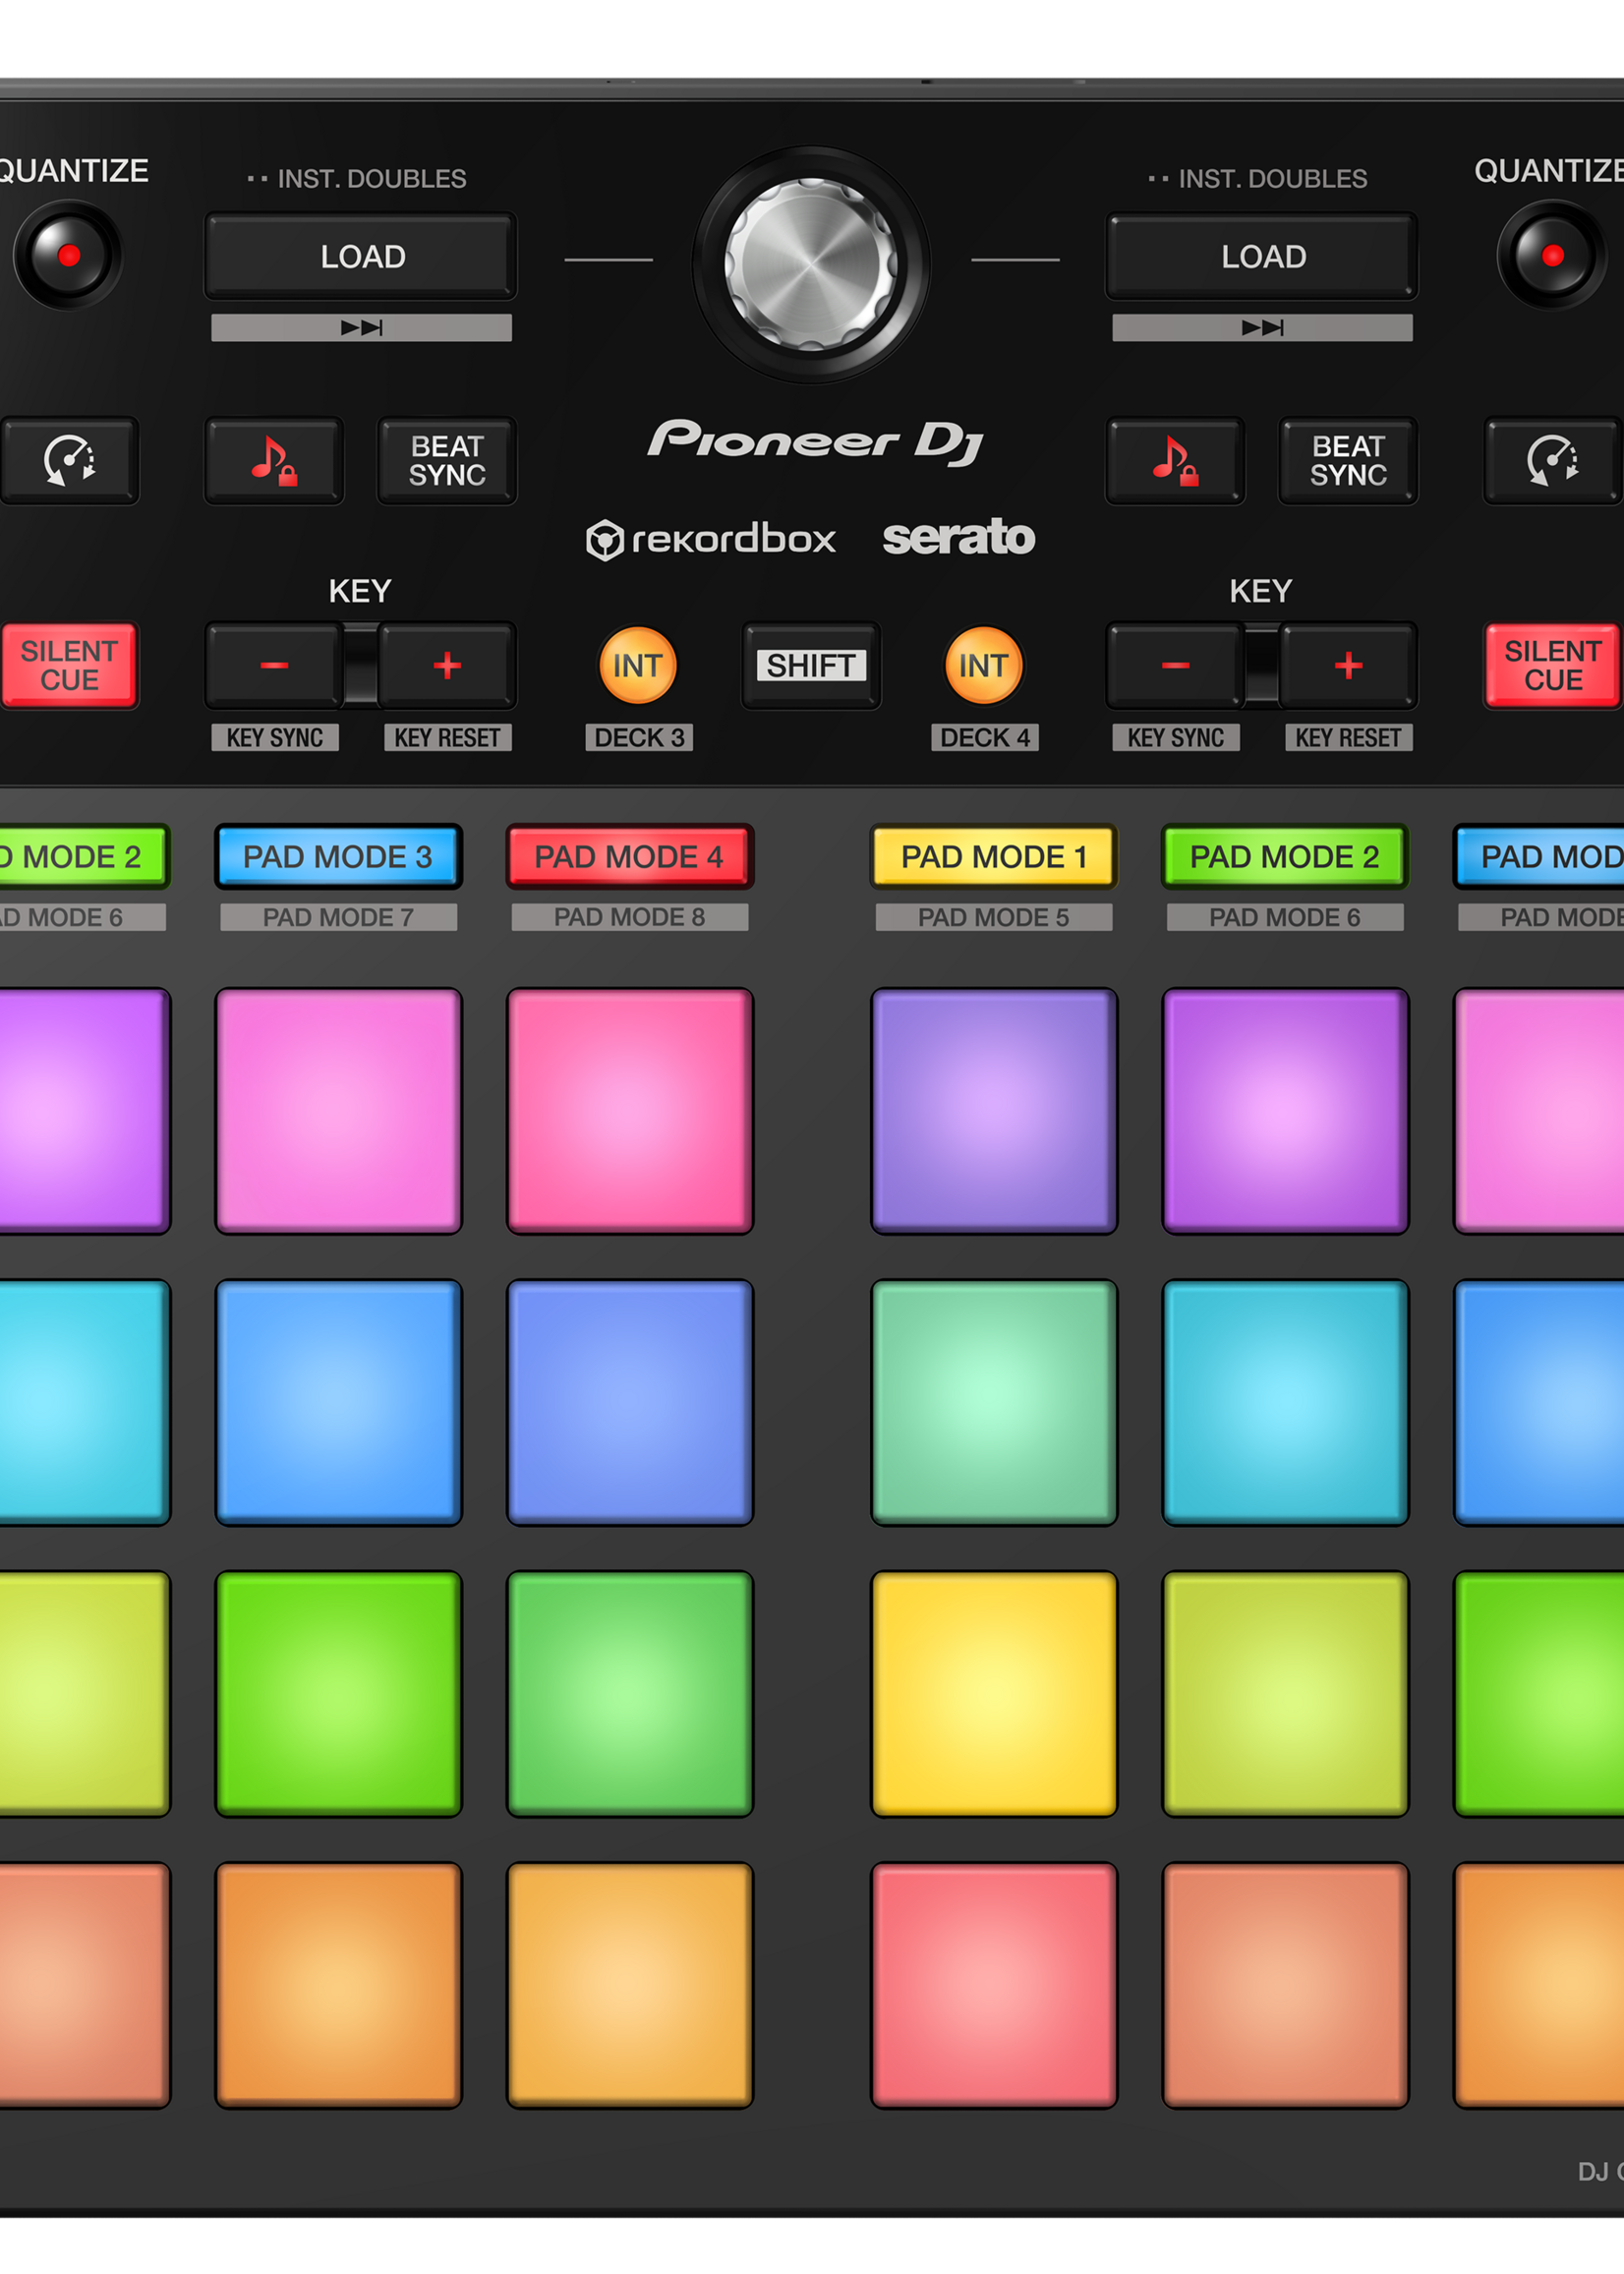Toggle the left deck key lock note button
This screenshot has width=1624, height=2274.
[274, 460]
